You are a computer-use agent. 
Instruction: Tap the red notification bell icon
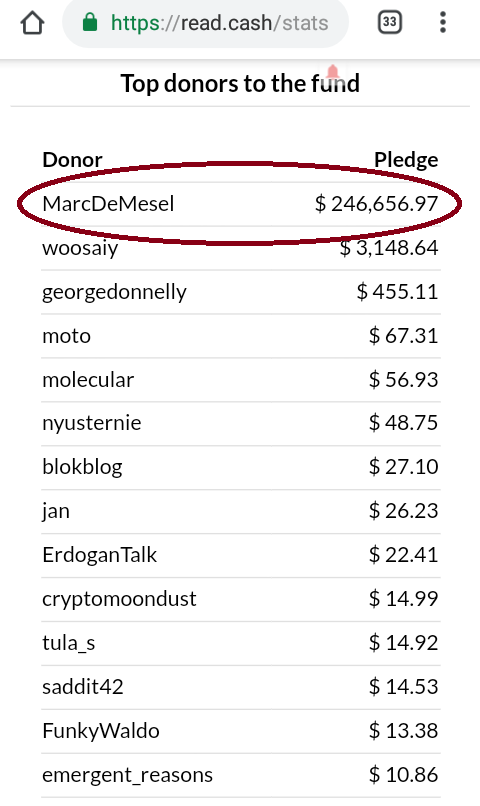click(x=333, y=71)
